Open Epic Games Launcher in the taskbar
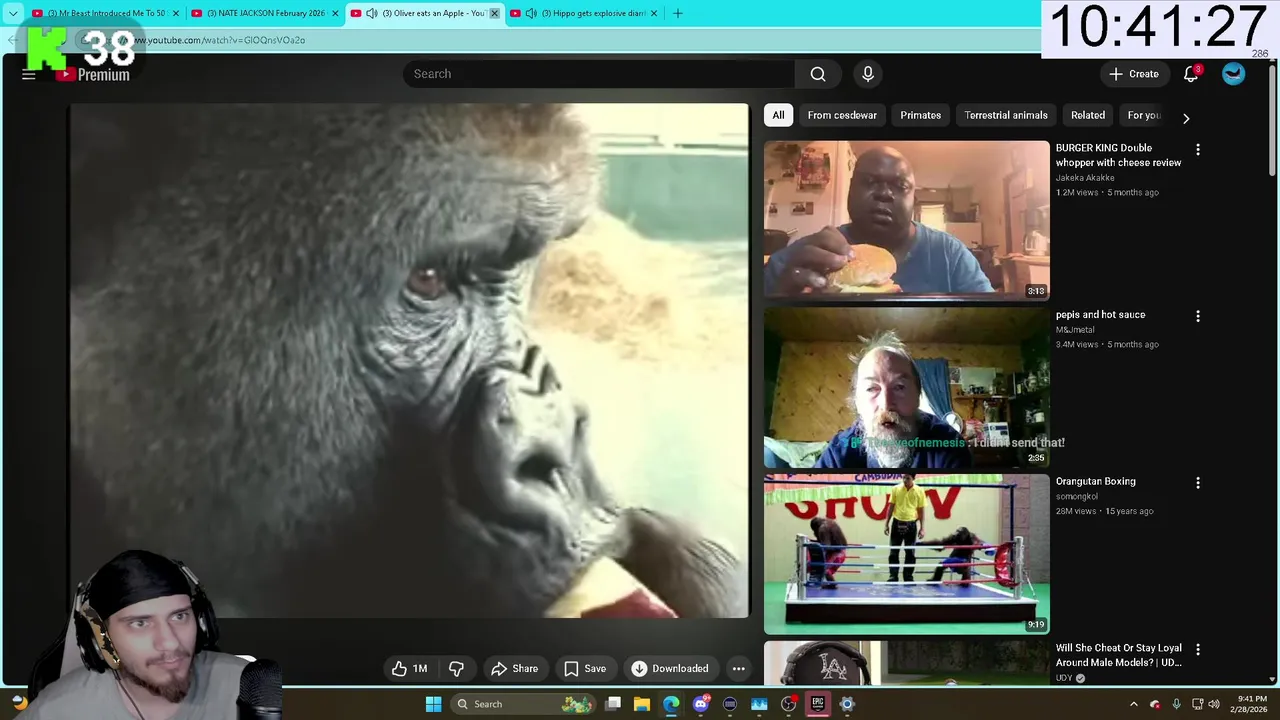Image resolution: width=1280 pixels, height=720 pixels. click(x=817, y=704)
